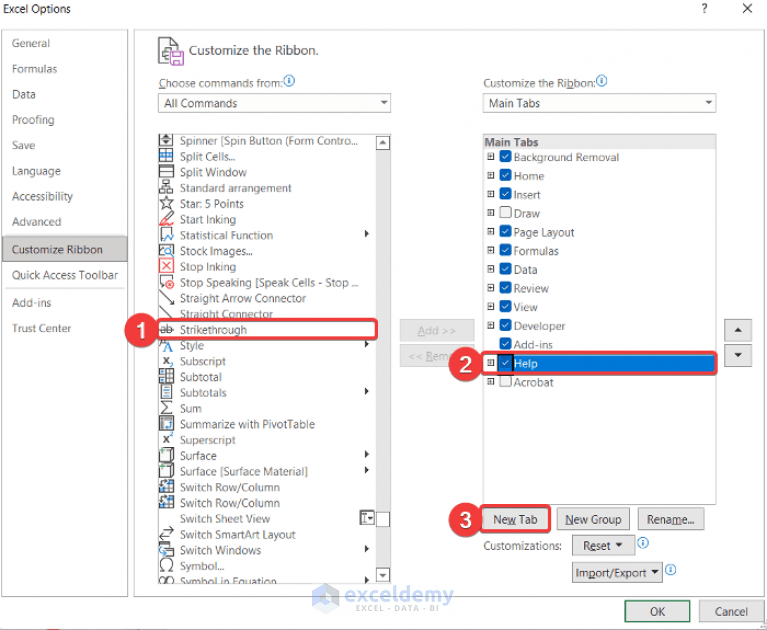Expand the View tab tree node
The height and width of the screenshot is (630, 767).
[491, 306]
